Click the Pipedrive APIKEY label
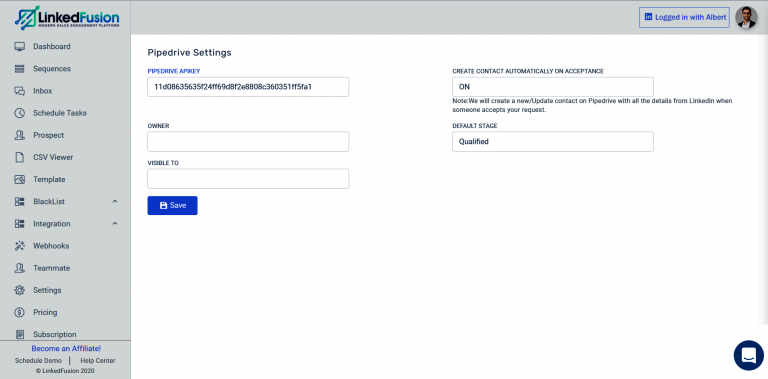Screen dimensions: 768x379 point(174,71)
